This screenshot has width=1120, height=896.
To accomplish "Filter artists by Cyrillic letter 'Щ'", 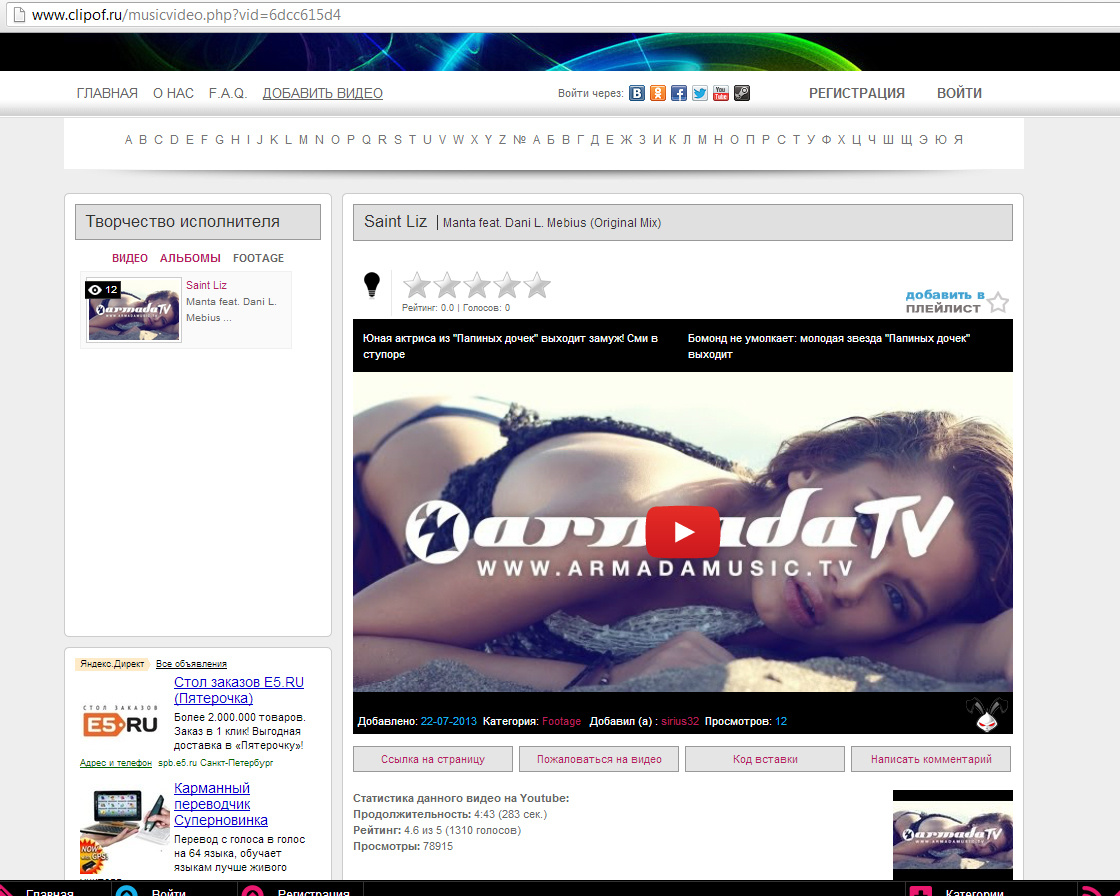I will (x=906, y=140).
